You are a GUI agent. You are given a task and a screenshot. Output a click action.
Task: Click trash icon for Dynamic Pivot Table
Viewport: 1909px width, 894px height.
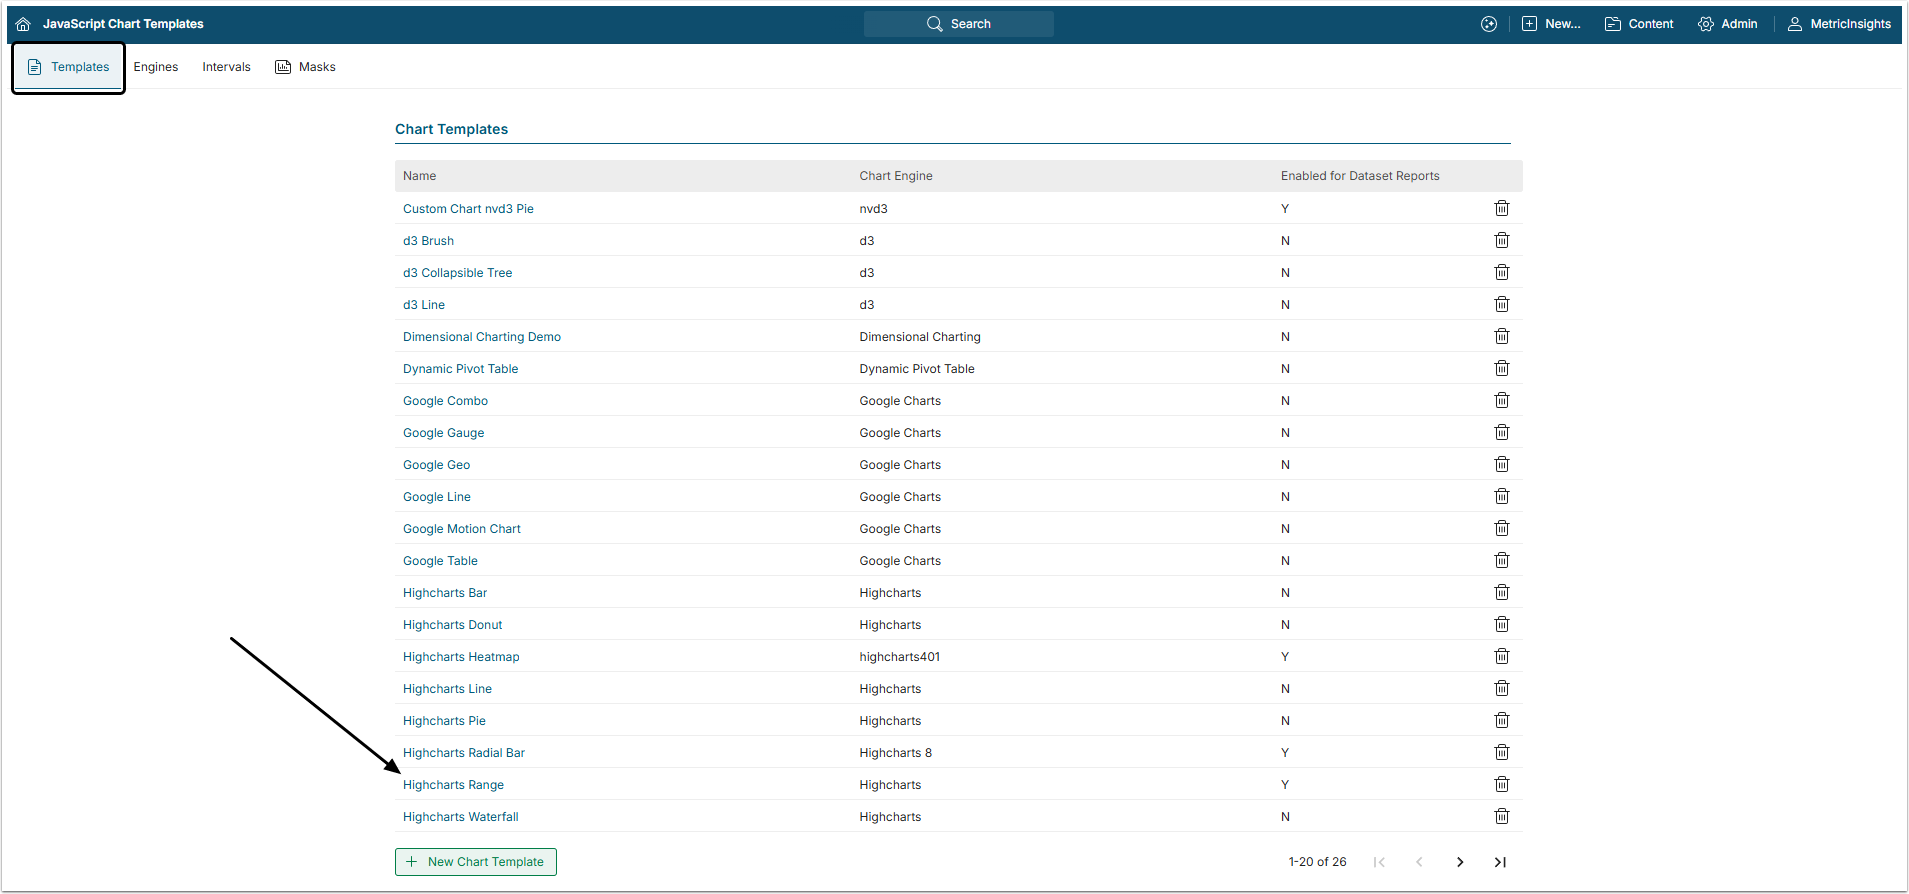click(x=1501, y=368)
